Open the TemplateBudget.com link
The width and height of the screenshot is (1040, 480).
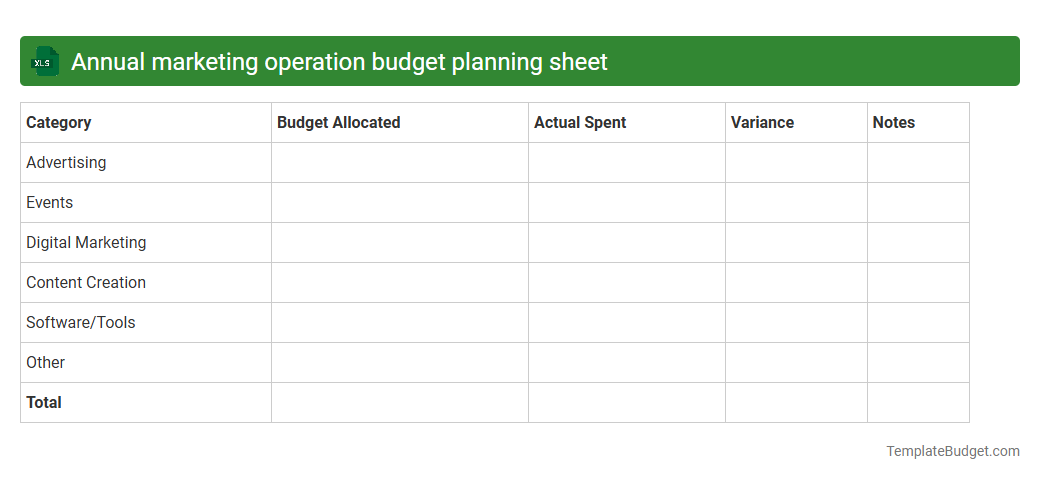click(x=952, y=451)
